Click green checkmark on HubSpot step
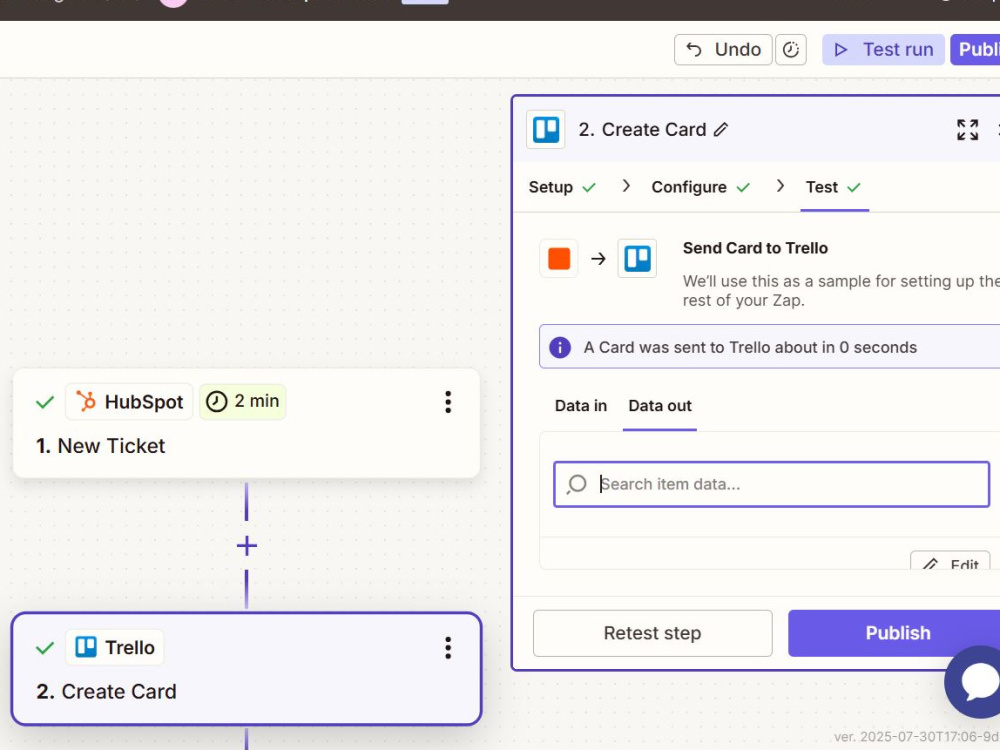 pyautogui.click(x=45, y=402)
